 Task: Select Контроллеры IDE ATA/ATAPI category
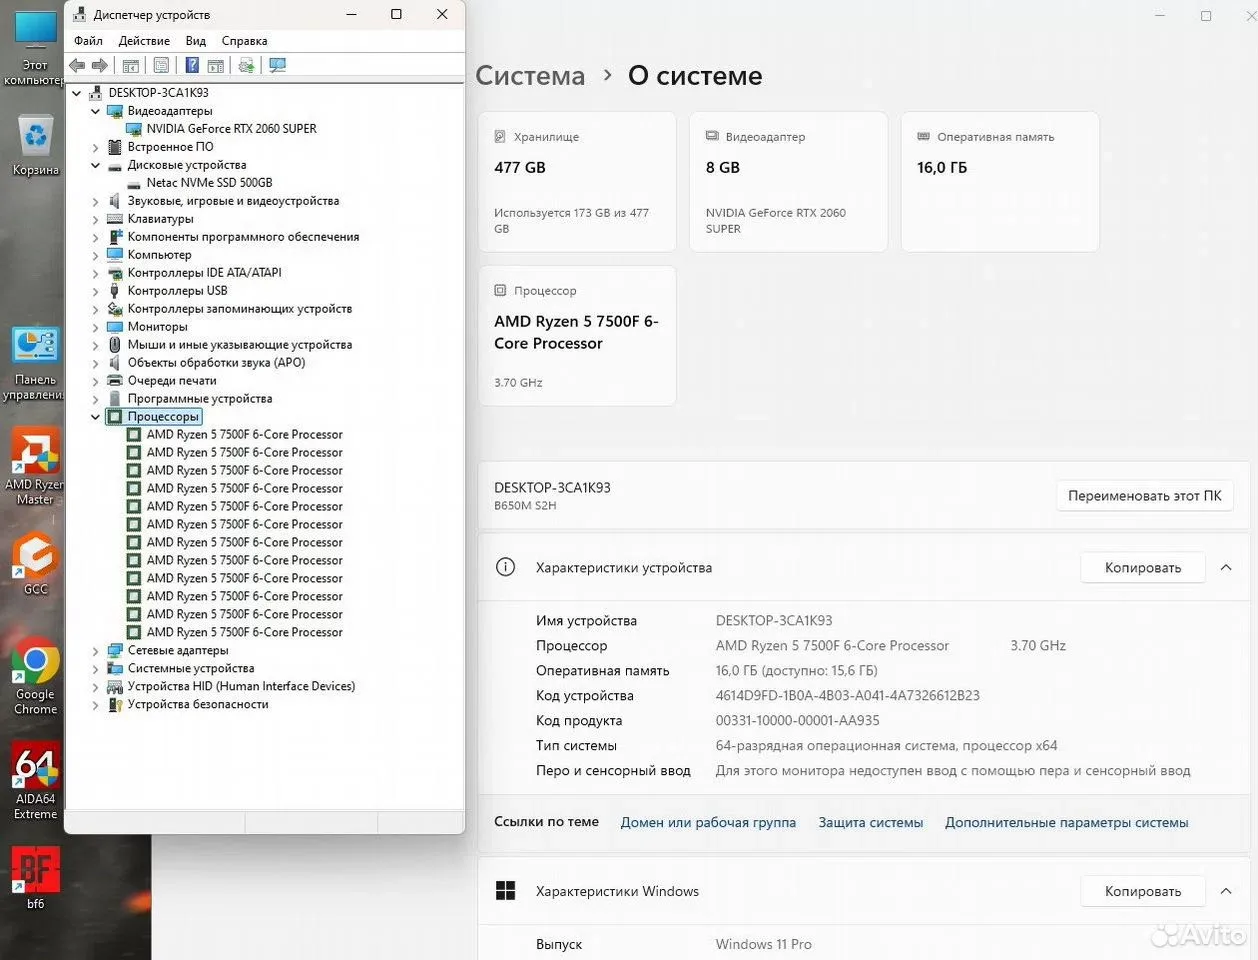[204, 273]
